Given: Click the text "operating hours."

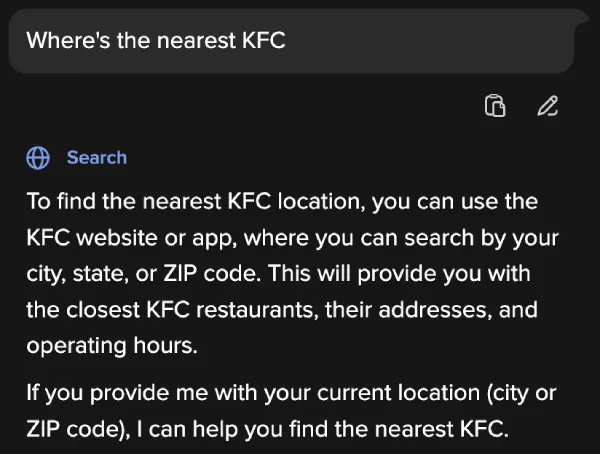Looking at the screenshot, I should tap(112, 346).
